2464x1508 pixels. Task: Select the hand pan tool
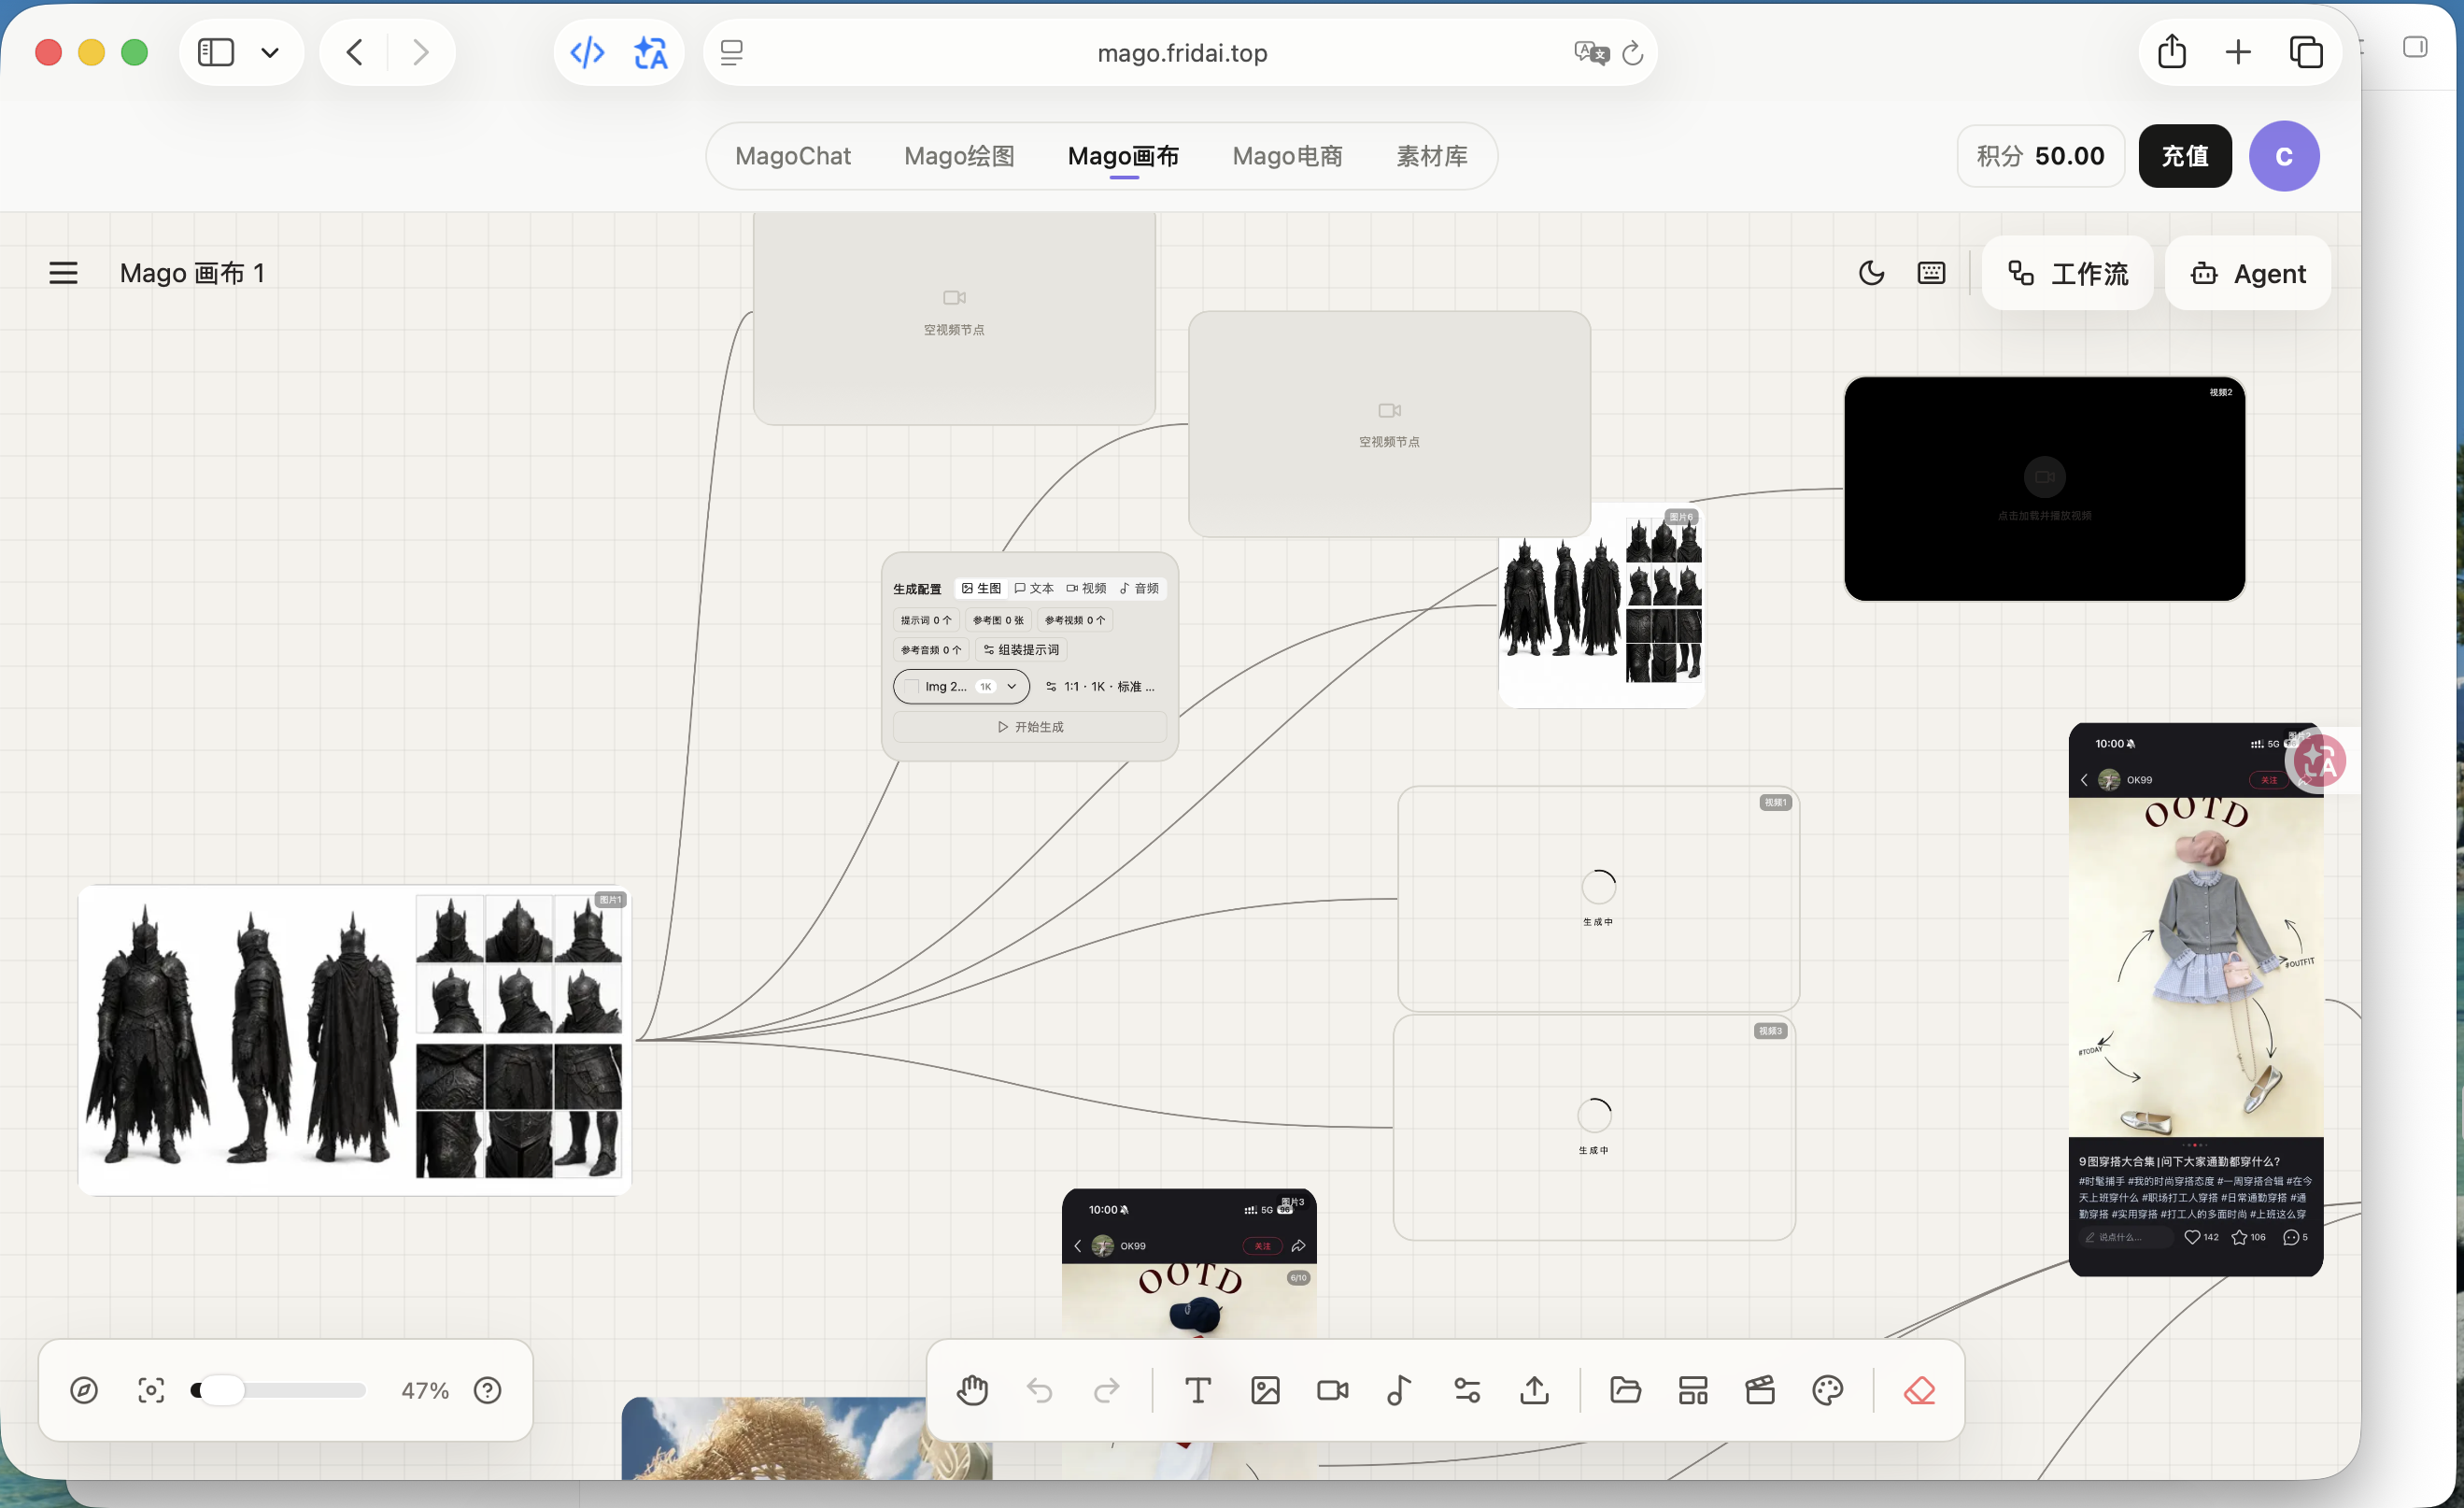coord(972,1390)
